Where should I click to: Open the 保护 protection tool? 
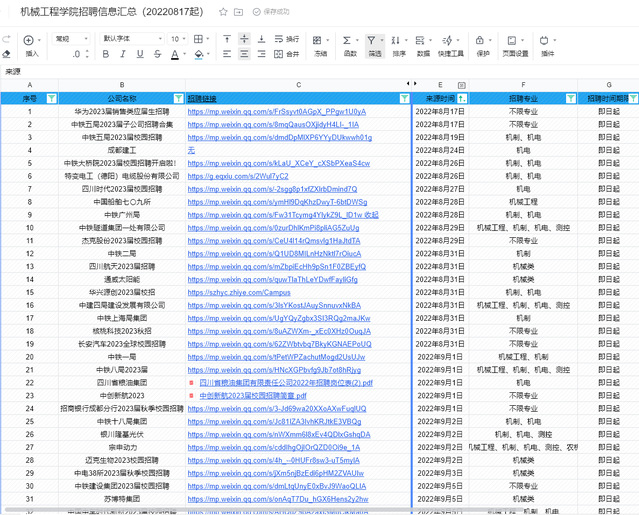coord(483,44)
